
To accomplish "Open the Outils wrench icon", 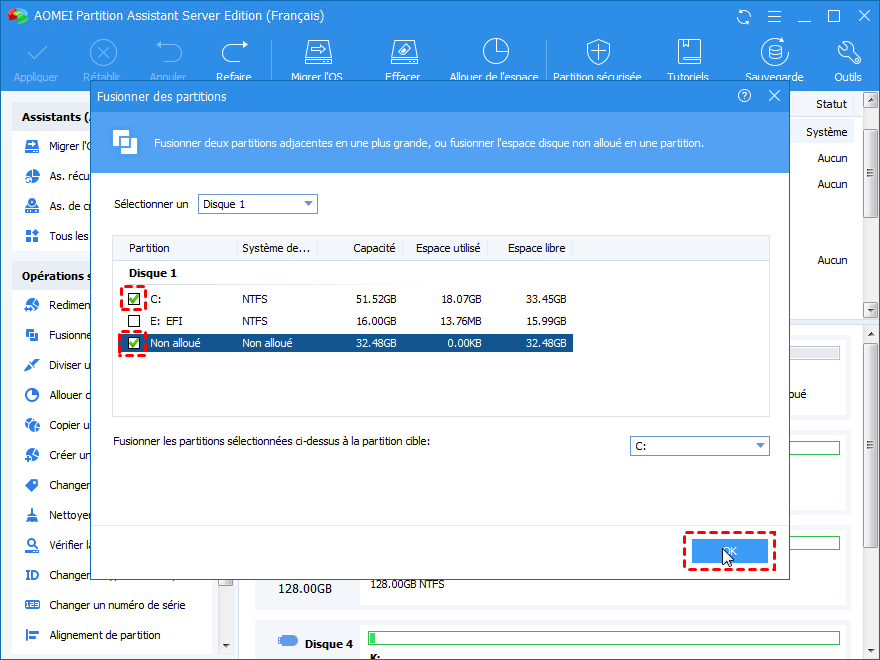I will tap(847, 53).
